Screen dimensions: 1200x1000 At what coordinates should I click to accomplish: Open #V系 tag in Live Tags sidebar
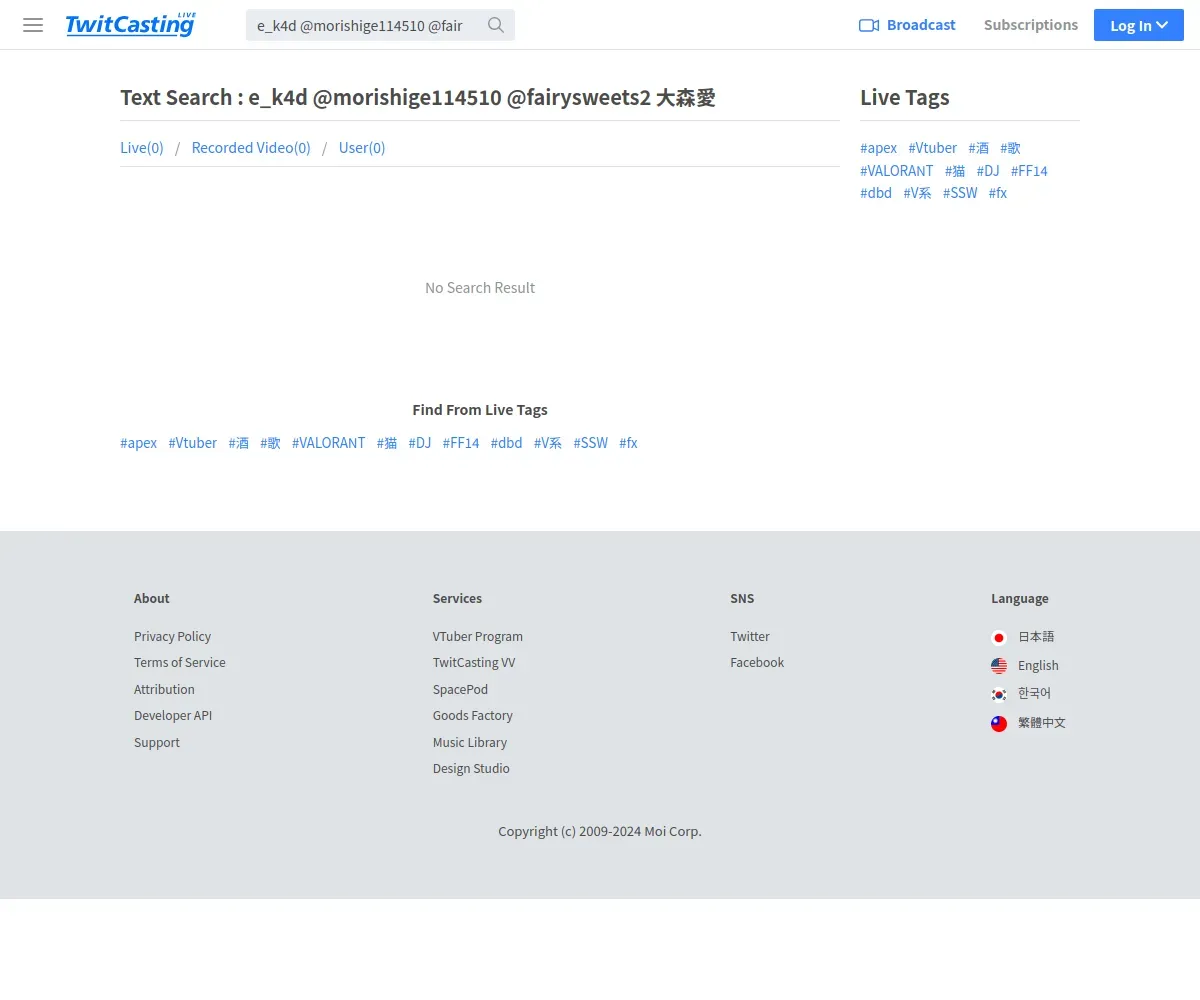[x=917, y=193]
